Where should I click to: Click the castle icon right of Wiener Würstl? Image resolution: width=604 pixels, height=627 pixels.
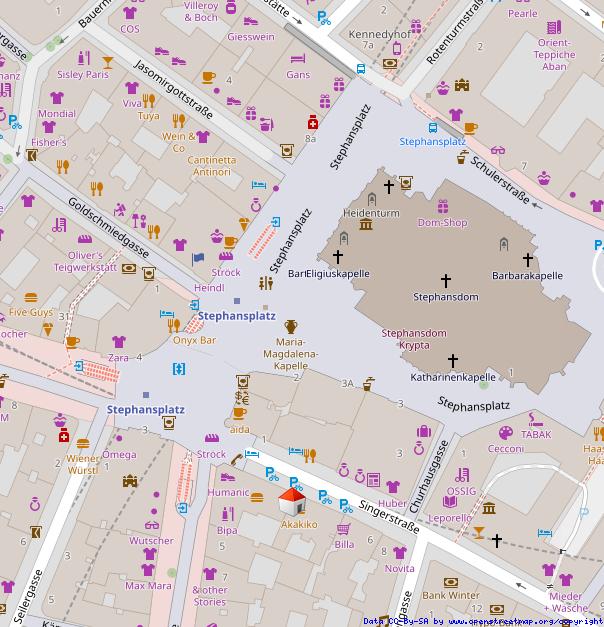coord(129,481)
